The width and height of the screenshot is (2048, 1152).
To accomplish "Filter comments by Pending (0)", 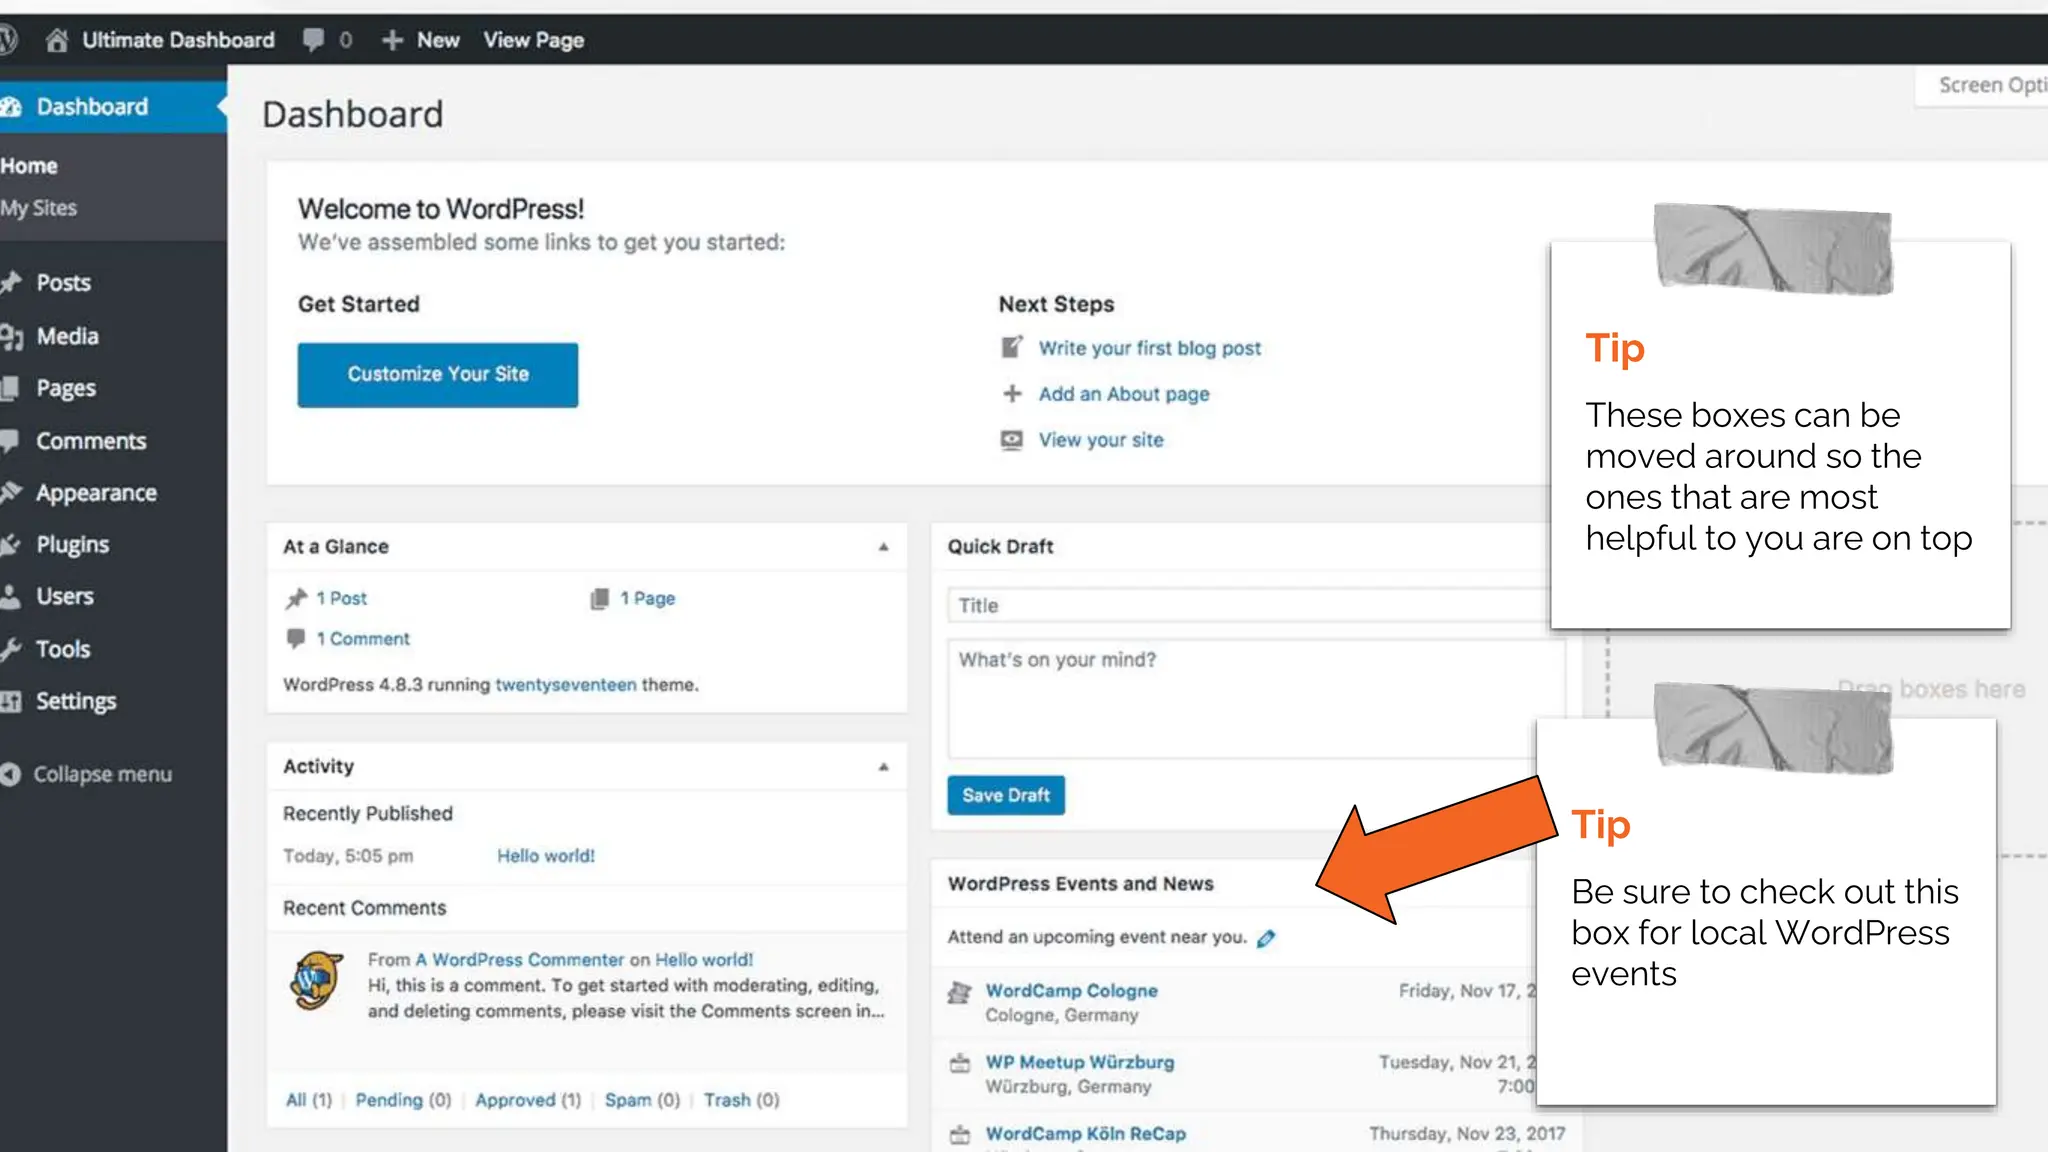I will tap(403, 1100).
